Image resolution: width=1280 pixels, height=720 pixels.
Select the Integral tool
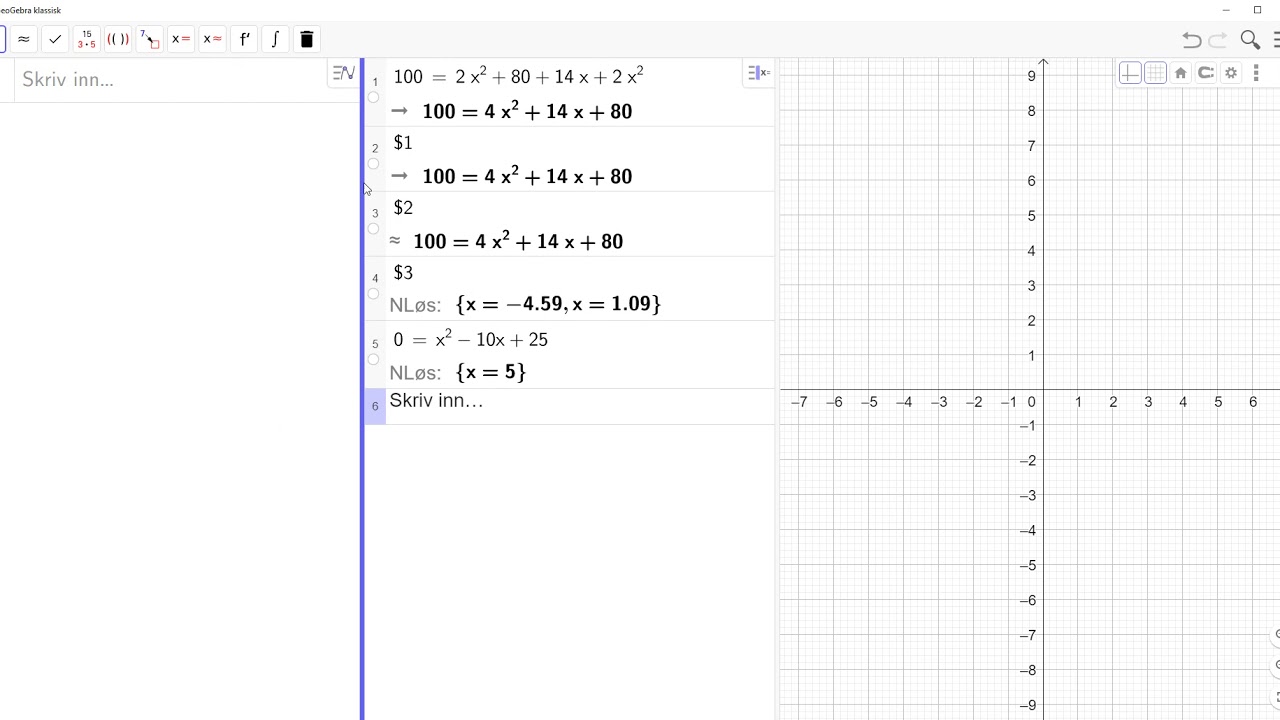point(275,39)
